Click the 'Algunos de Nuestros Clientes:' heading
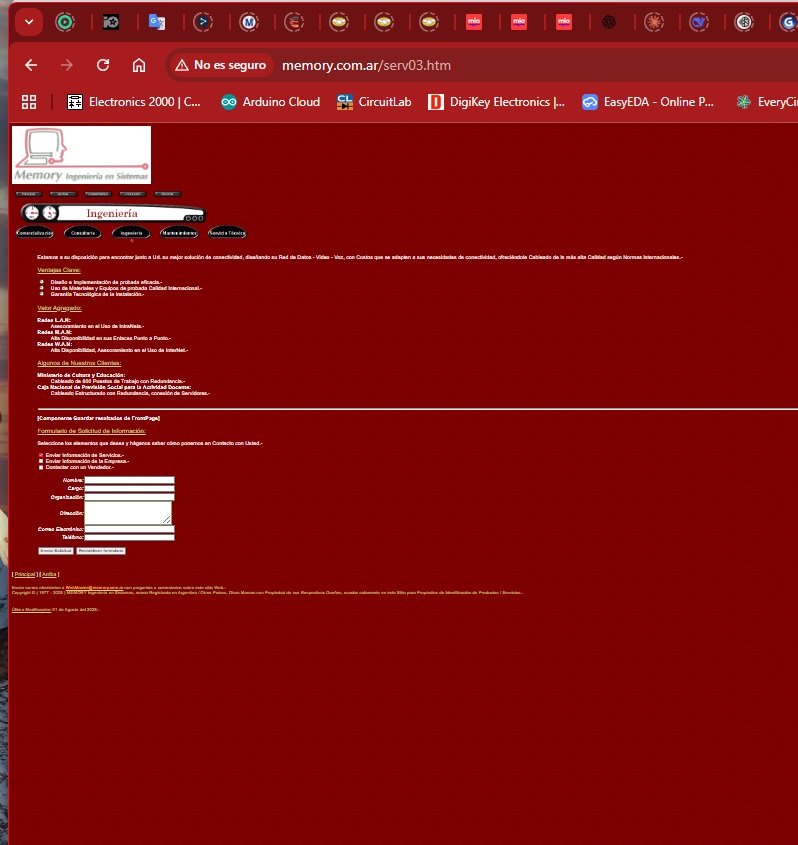 coord(79,363)
